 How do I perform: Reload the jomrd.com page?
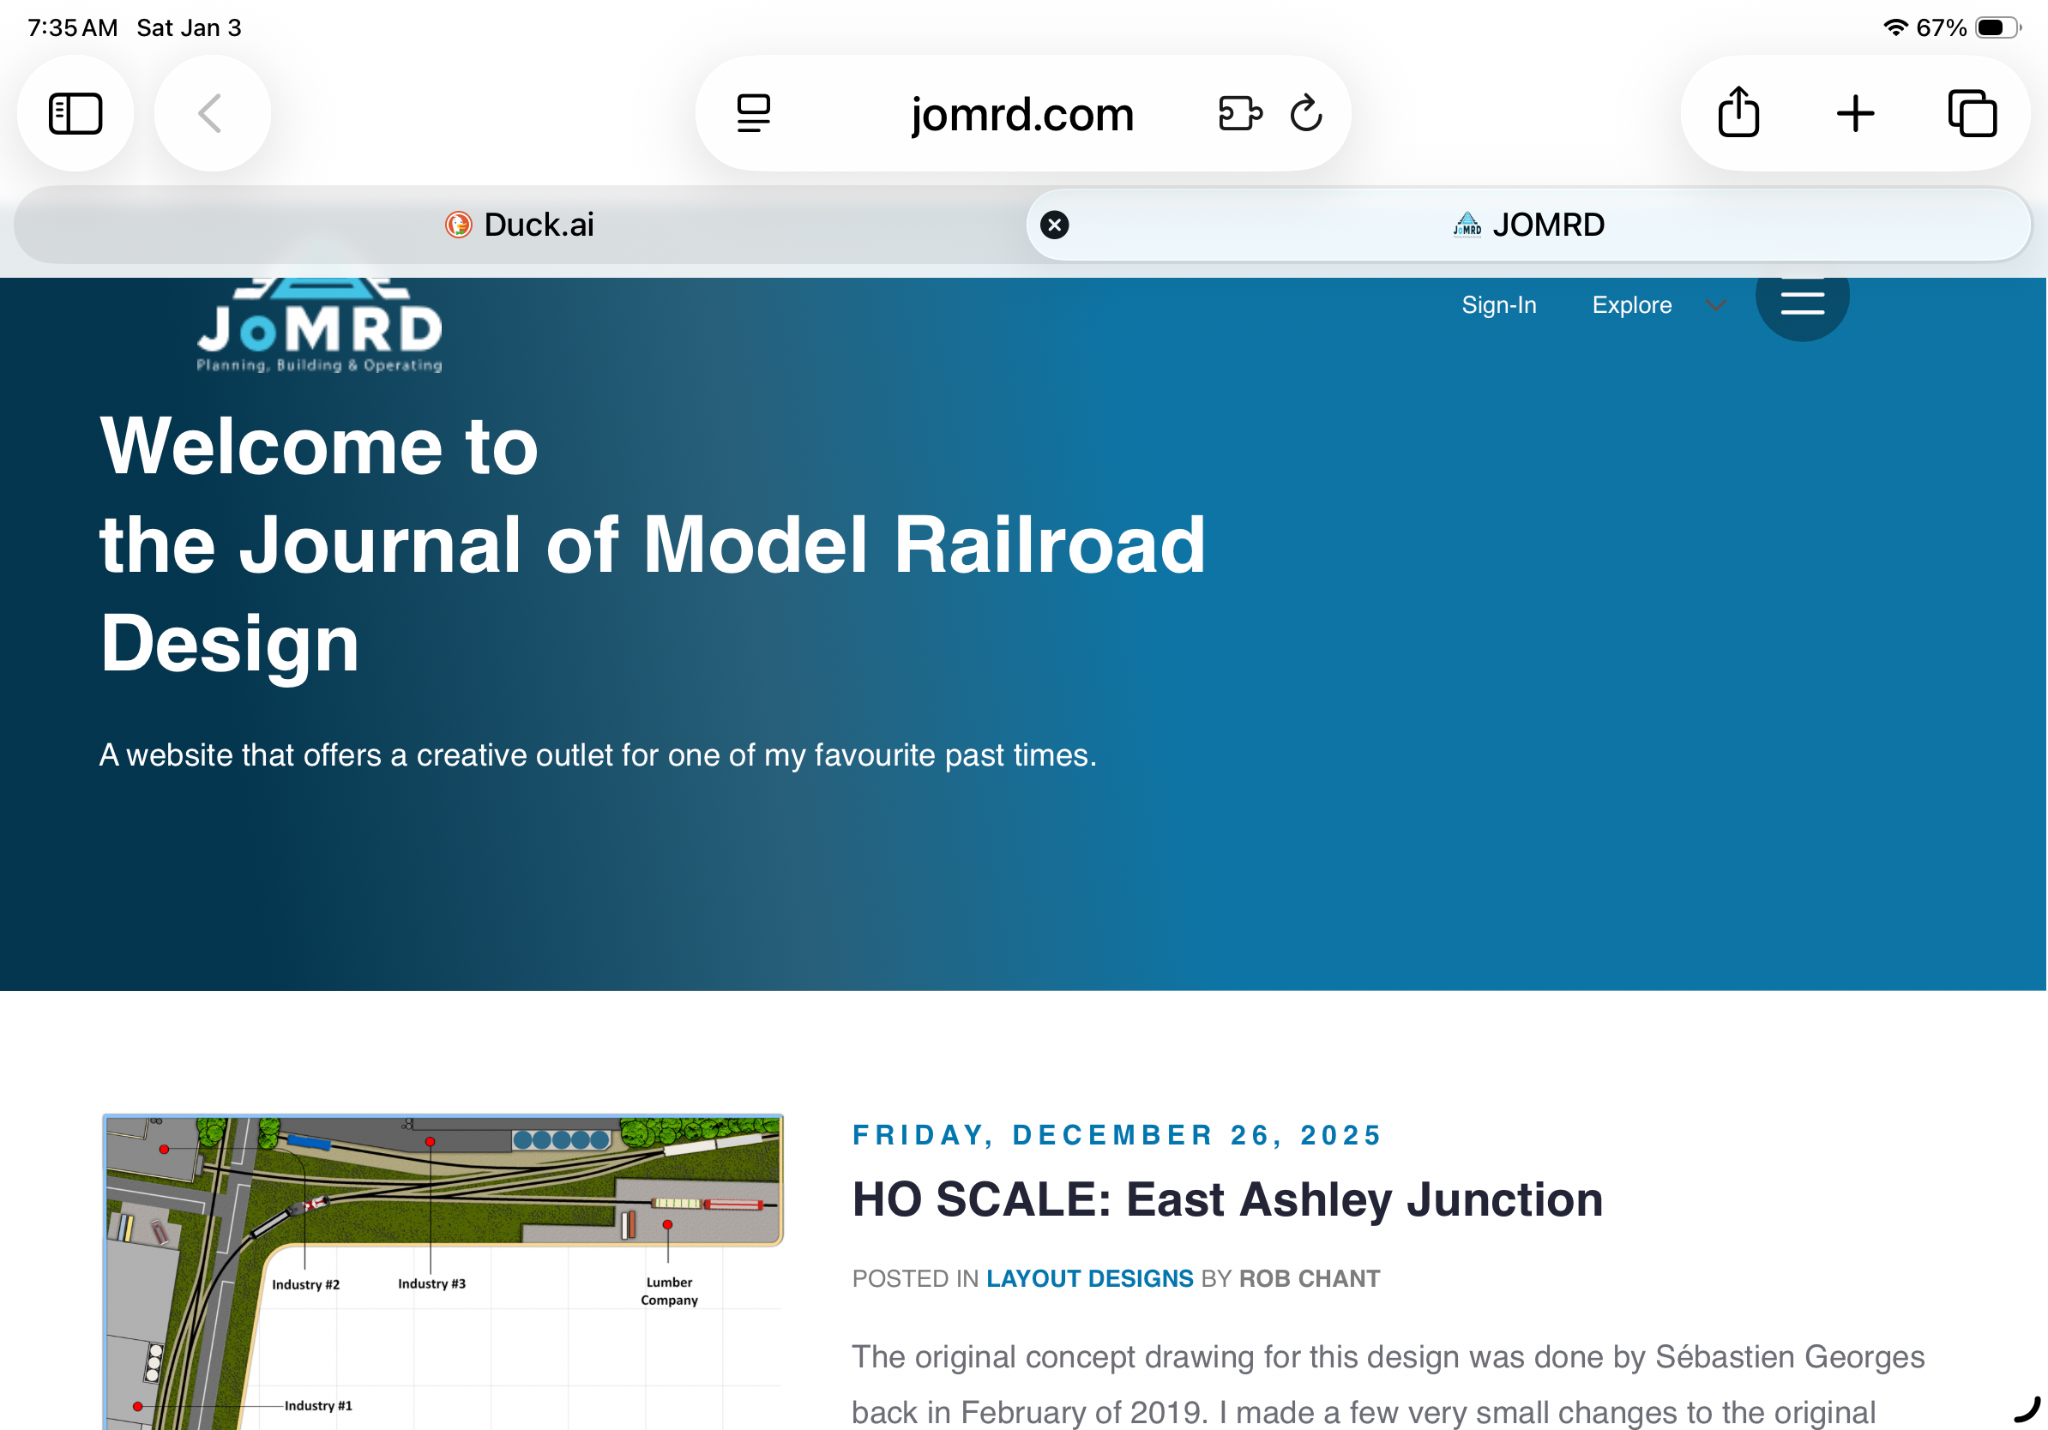(x=1306, y=113)
